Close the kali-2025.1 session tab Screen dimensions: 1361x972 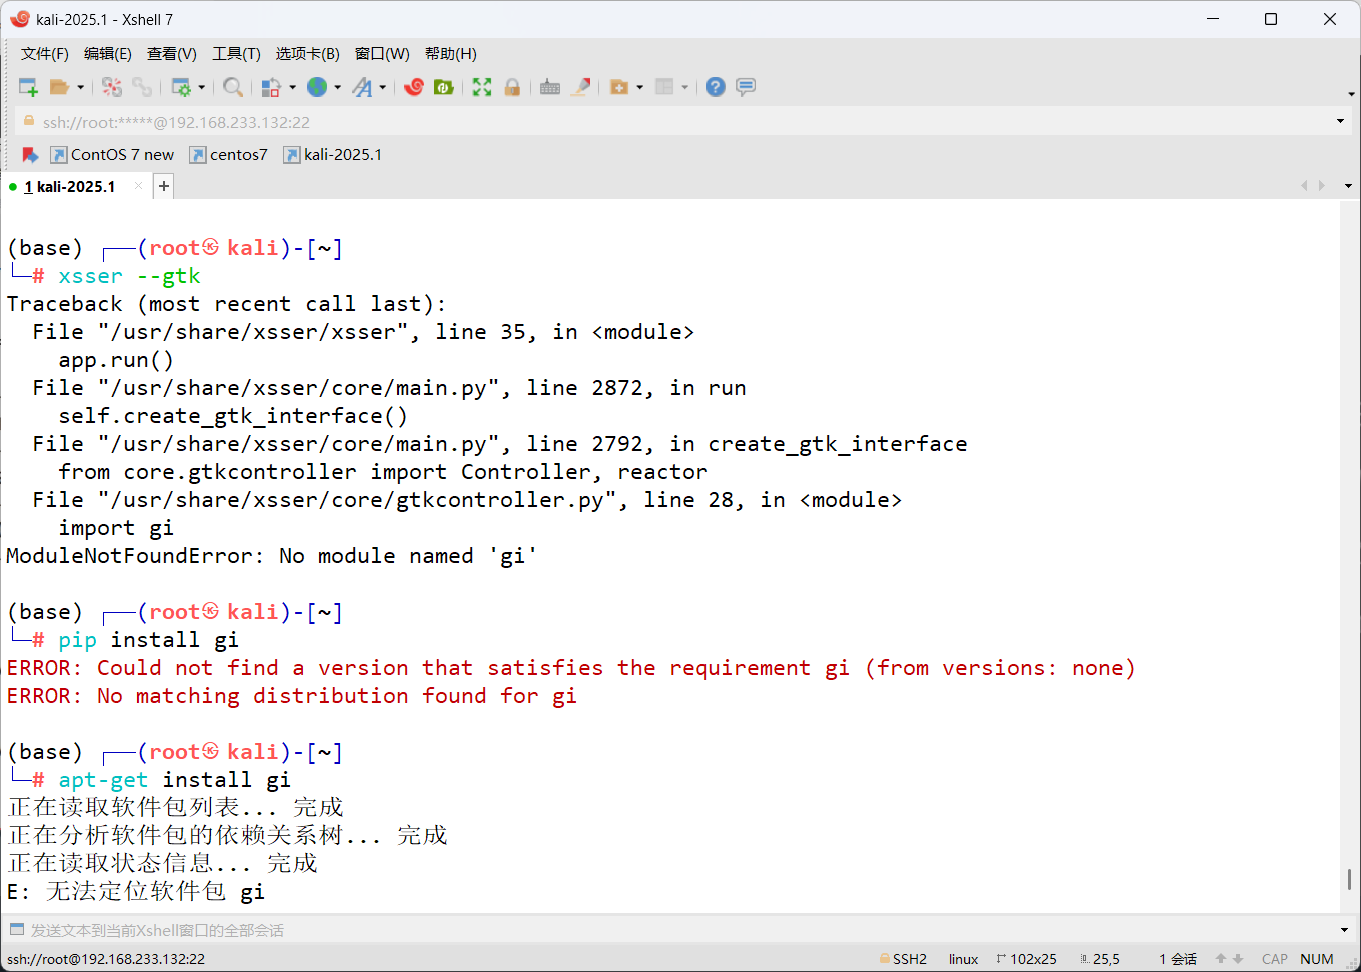tap(139, 187)
